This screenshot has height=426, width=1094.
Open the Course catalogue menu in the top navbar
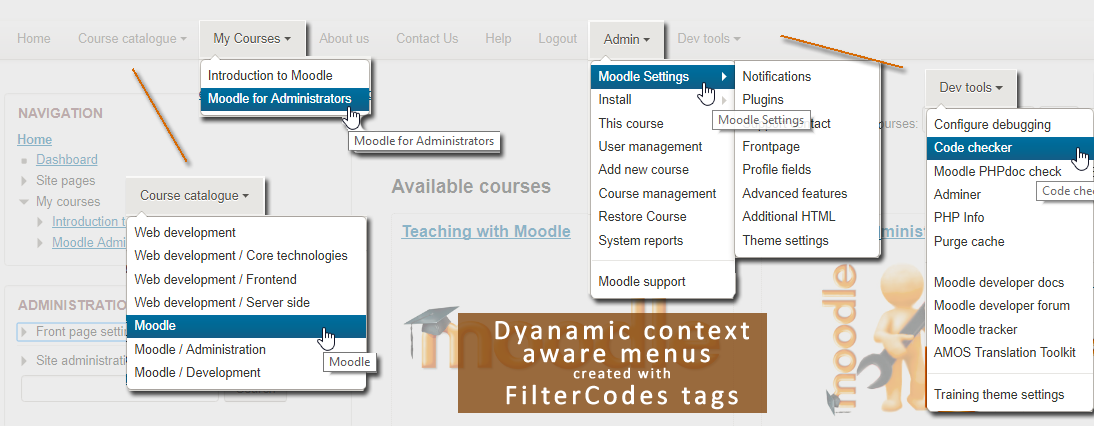tap(133, 39)
